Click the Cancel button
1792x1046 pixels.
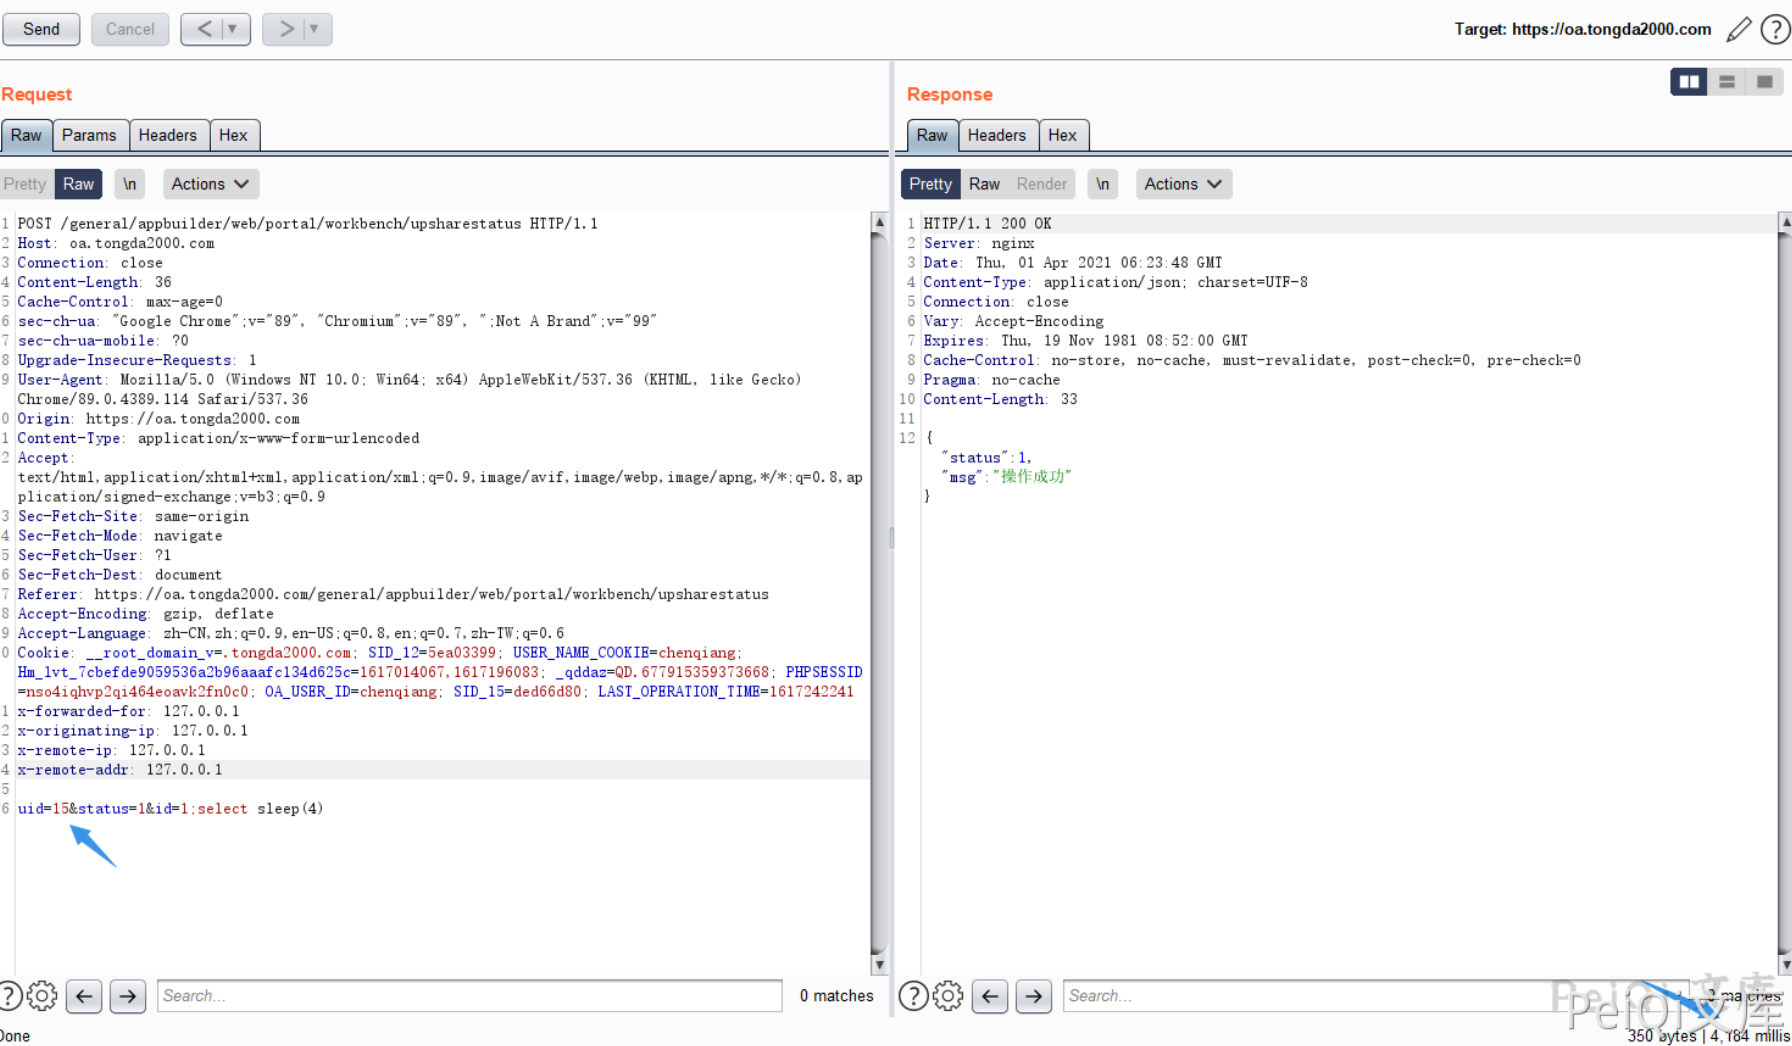click(130, 29)
